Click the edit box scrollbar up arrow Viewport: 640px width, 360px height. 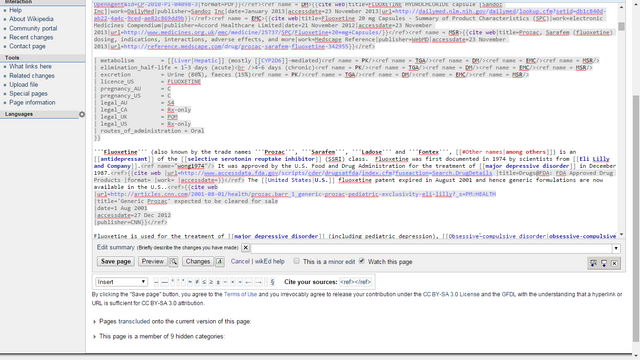621,7
